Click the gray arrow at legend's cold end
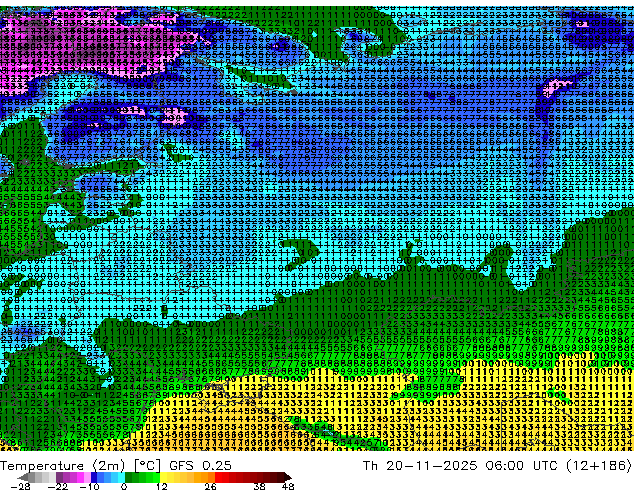This screenshot has width=634, height=490. point(23,477)
